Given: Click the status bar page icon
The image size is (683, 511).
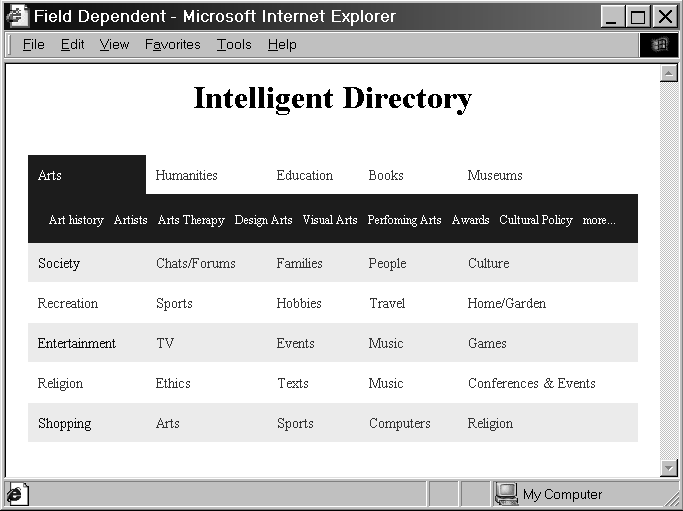Looking at the screenshot, I should [18, 494].
